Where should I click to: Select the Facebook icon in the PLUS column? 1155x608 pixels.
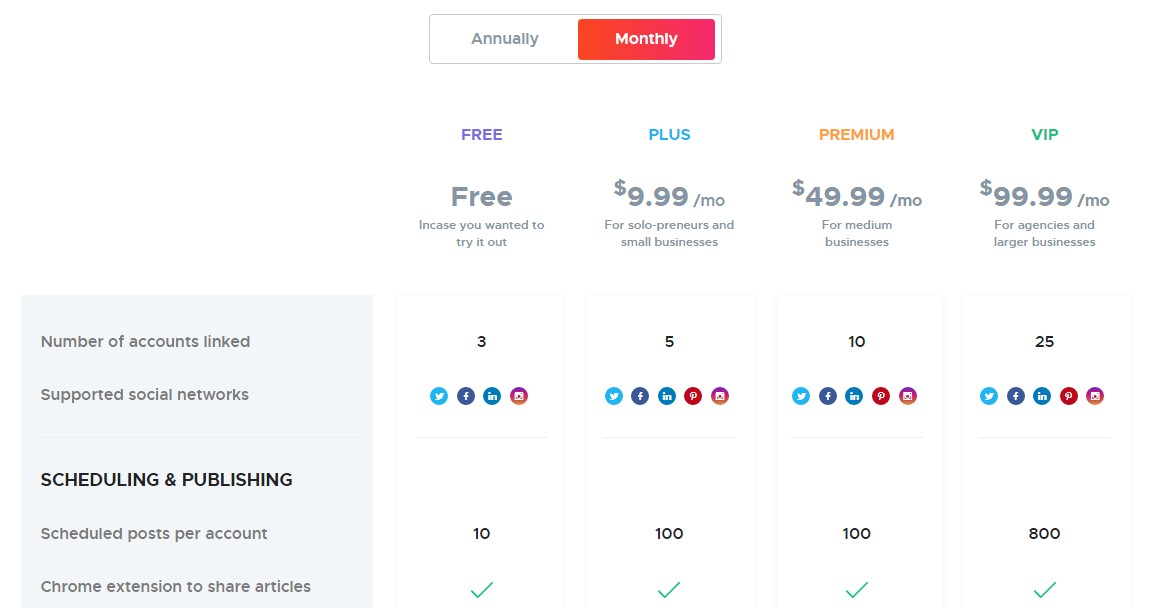[640, 396]
